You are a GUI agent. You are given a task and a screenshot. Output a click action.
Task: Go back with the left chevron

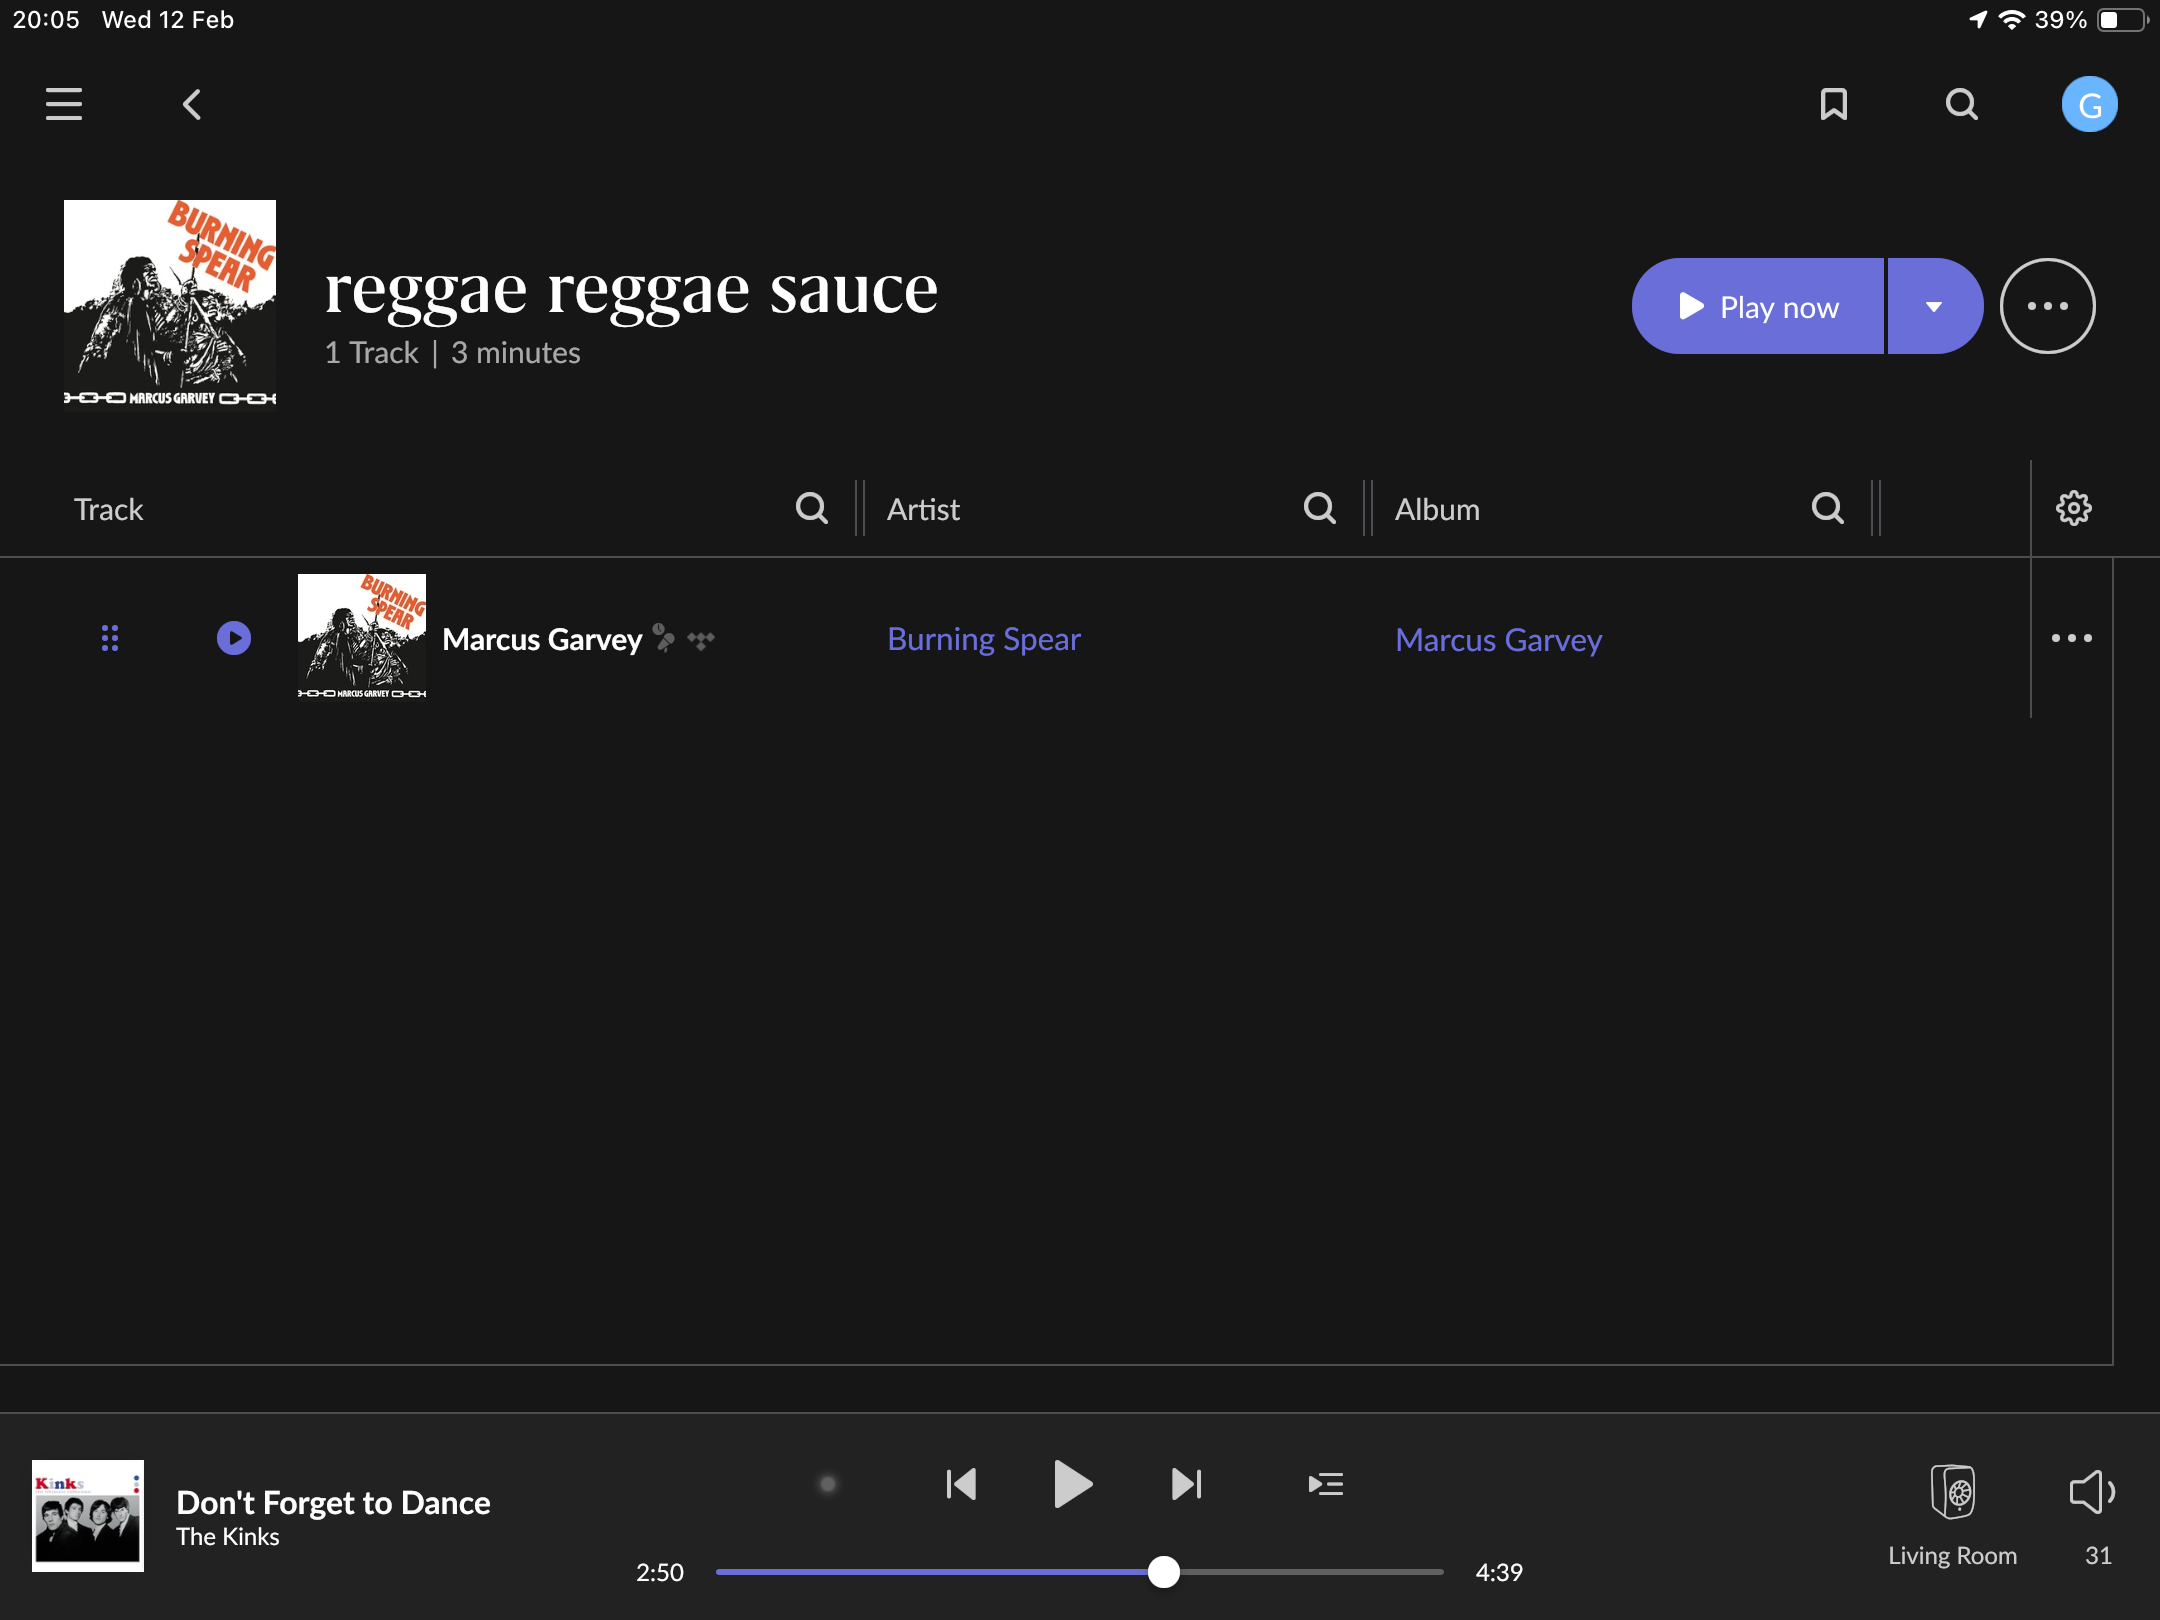coord(192,104)
